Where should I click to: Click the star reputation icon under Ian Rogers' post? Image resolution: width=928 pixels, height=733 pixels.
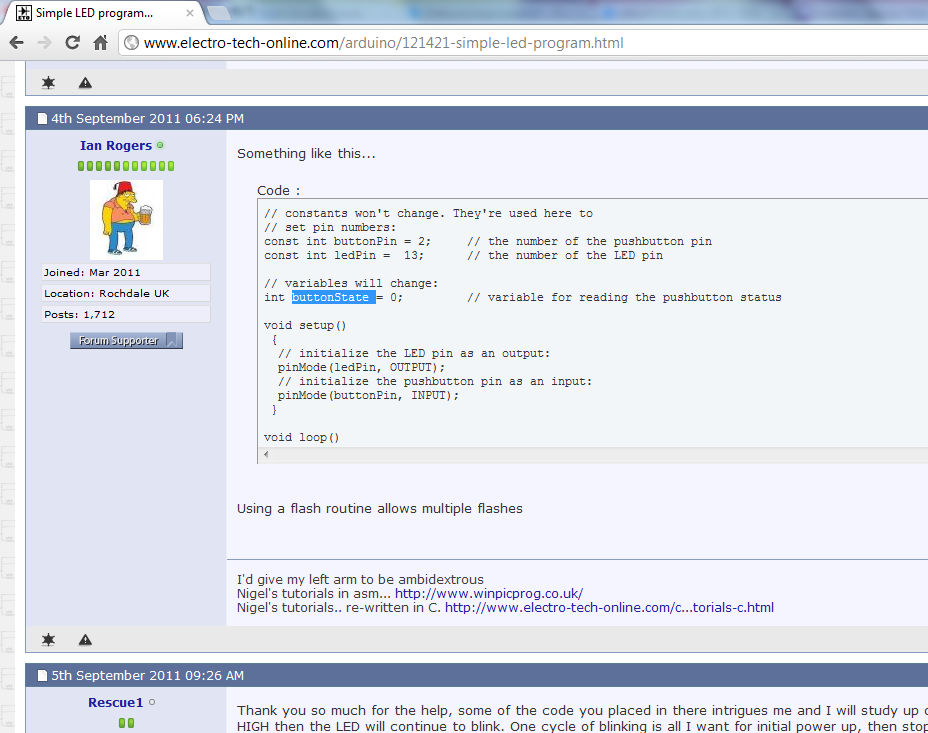pyautogui.click(x=48, y=639)
